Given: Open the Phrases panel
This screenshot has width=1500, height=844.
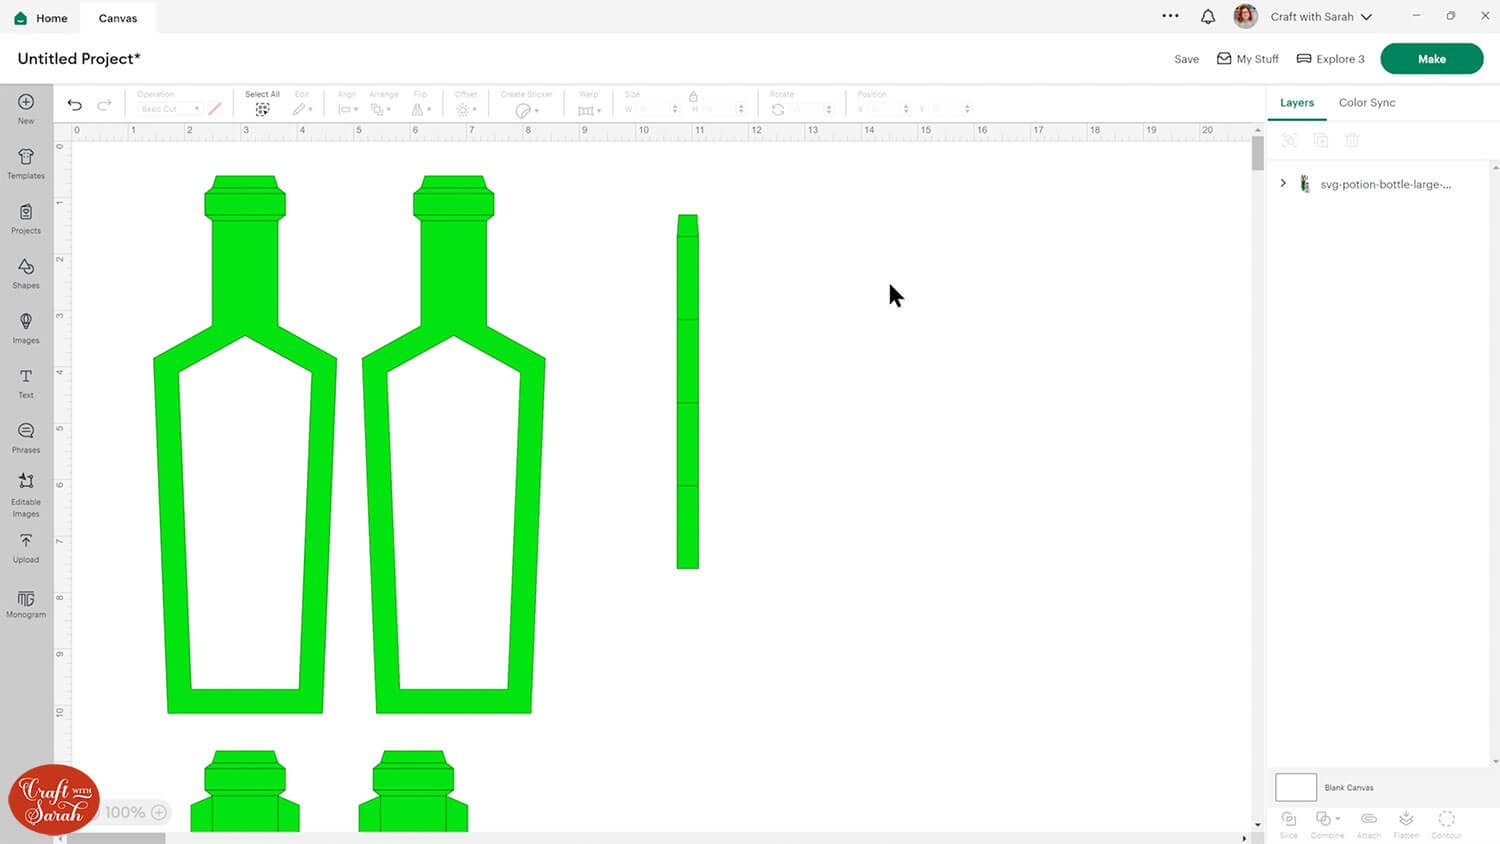Looking at the screenshot, I should click(x=26, y=437).
